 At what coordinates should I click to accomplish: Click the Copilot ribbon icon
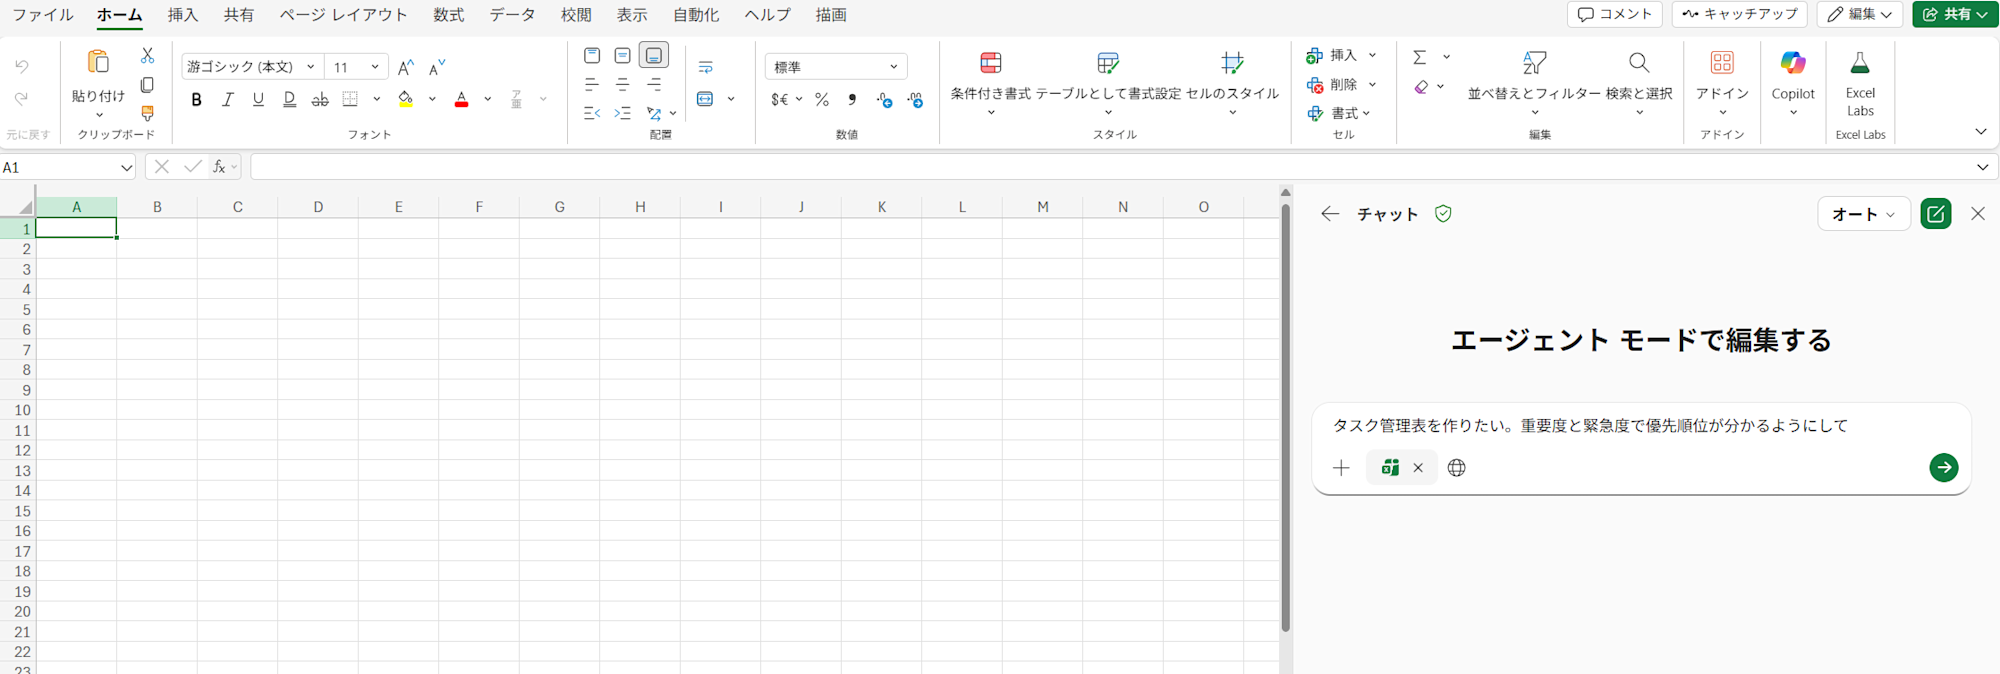[x=1793, y=63]
